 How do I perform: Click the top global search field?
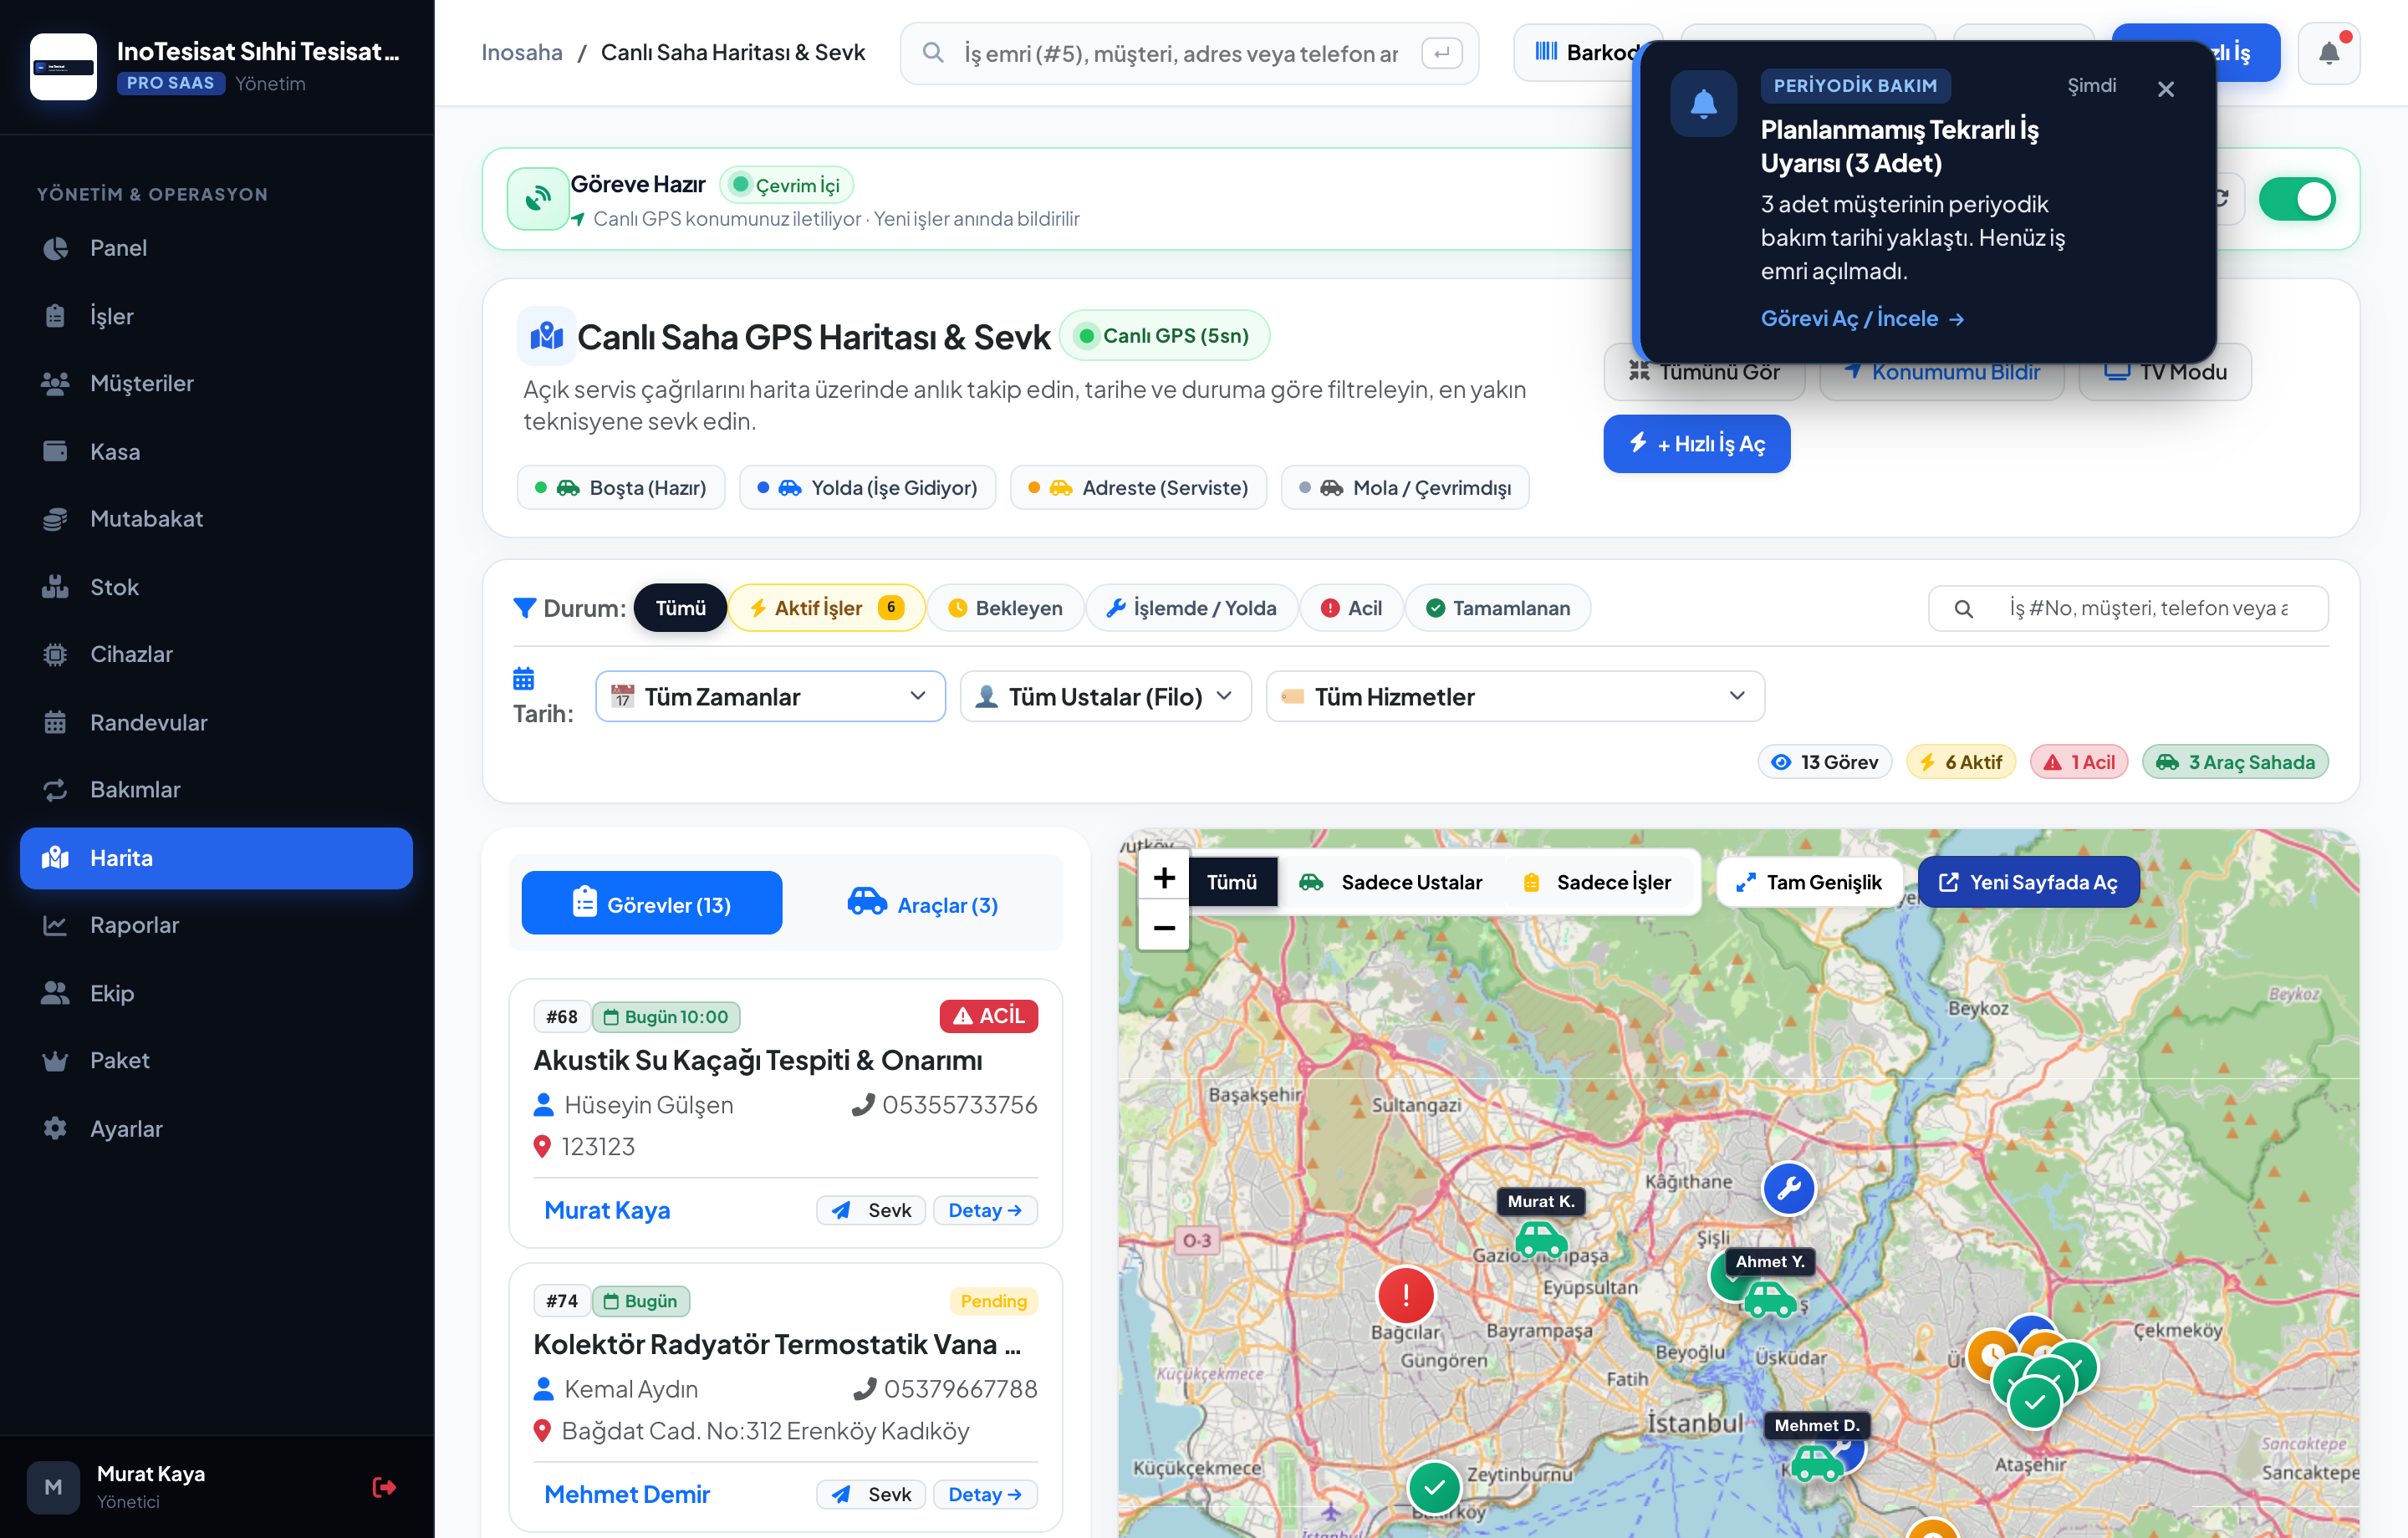click(x=1188, y=54)
